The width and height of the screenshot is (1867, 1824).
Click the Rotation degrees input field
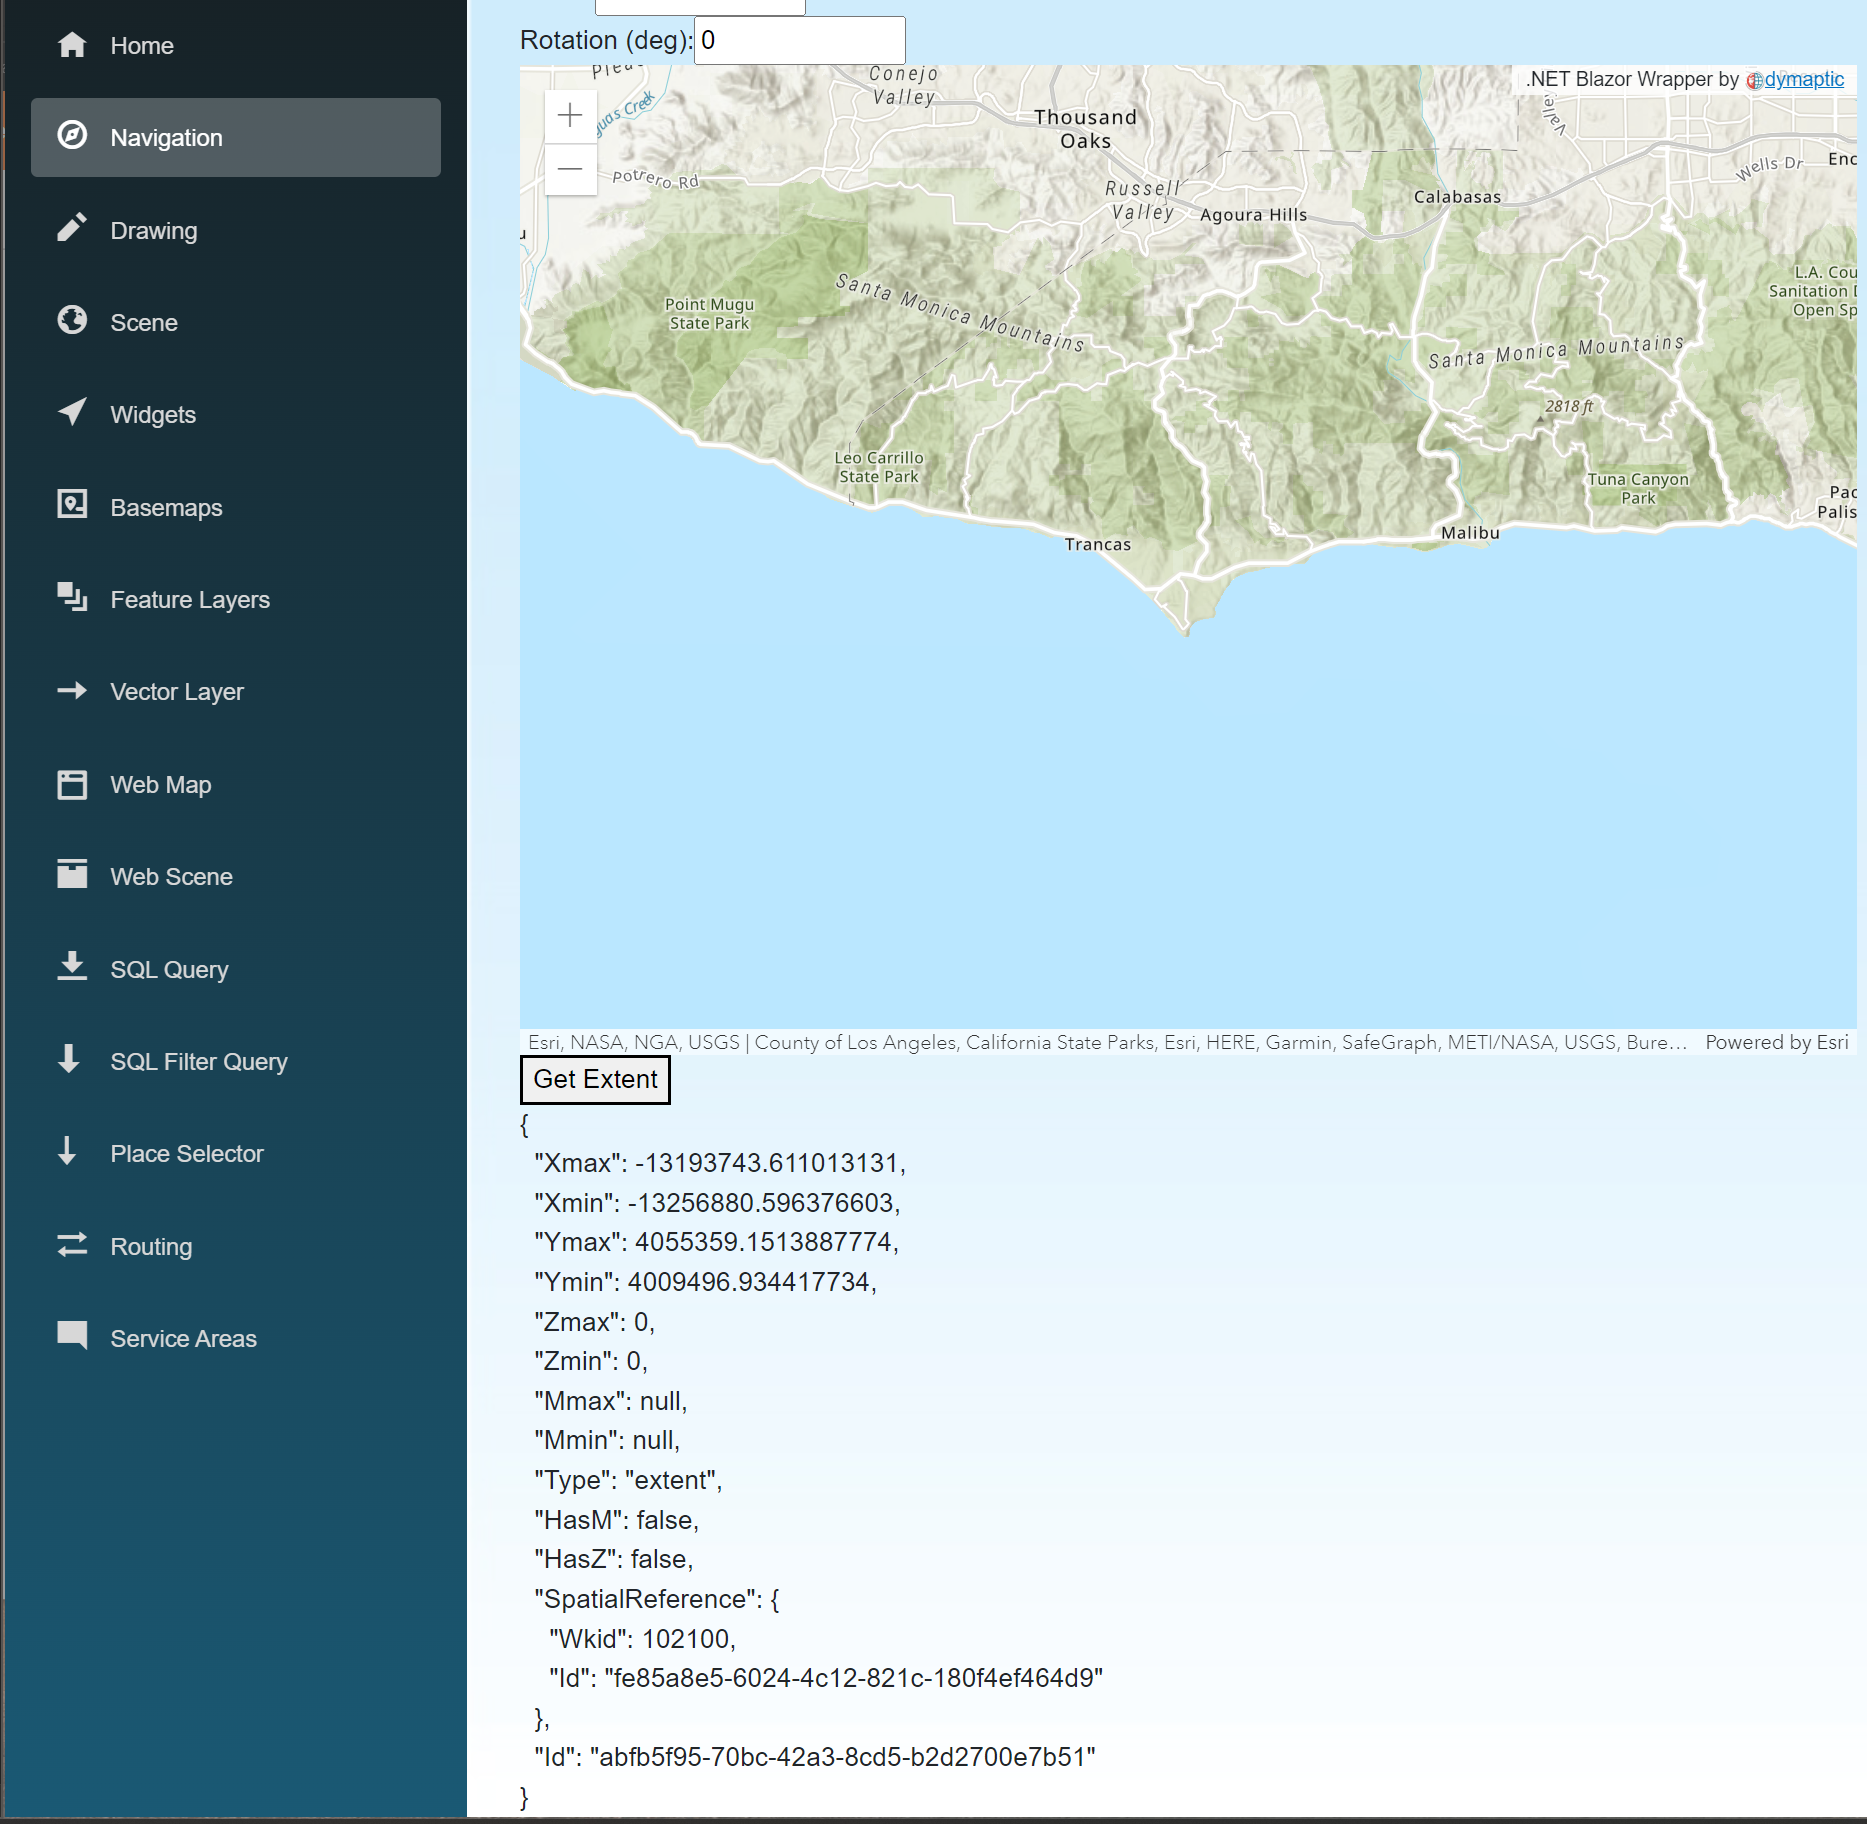pyautogui.click(x=800, y=41)
